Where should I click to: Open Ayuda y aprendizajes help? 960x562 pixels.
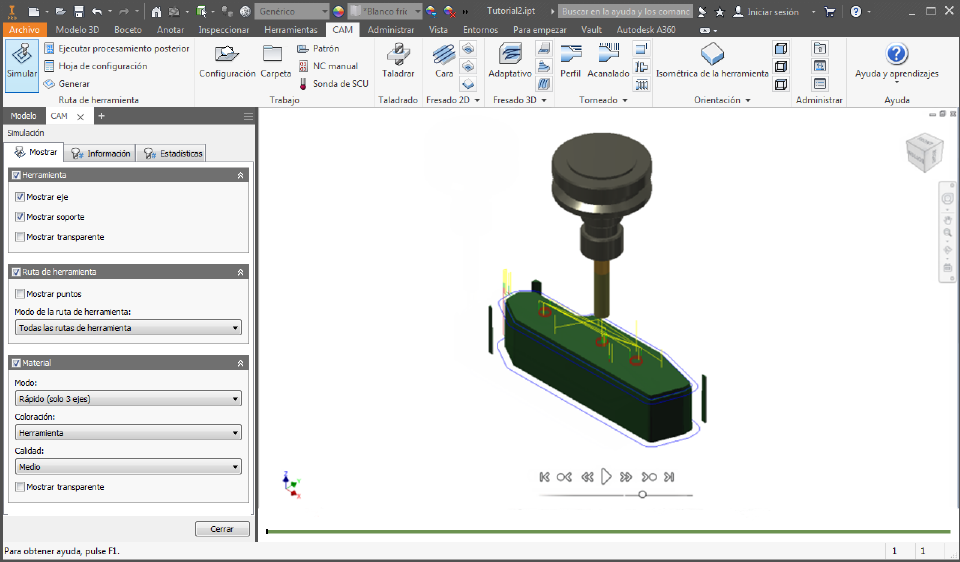point(896,61)
